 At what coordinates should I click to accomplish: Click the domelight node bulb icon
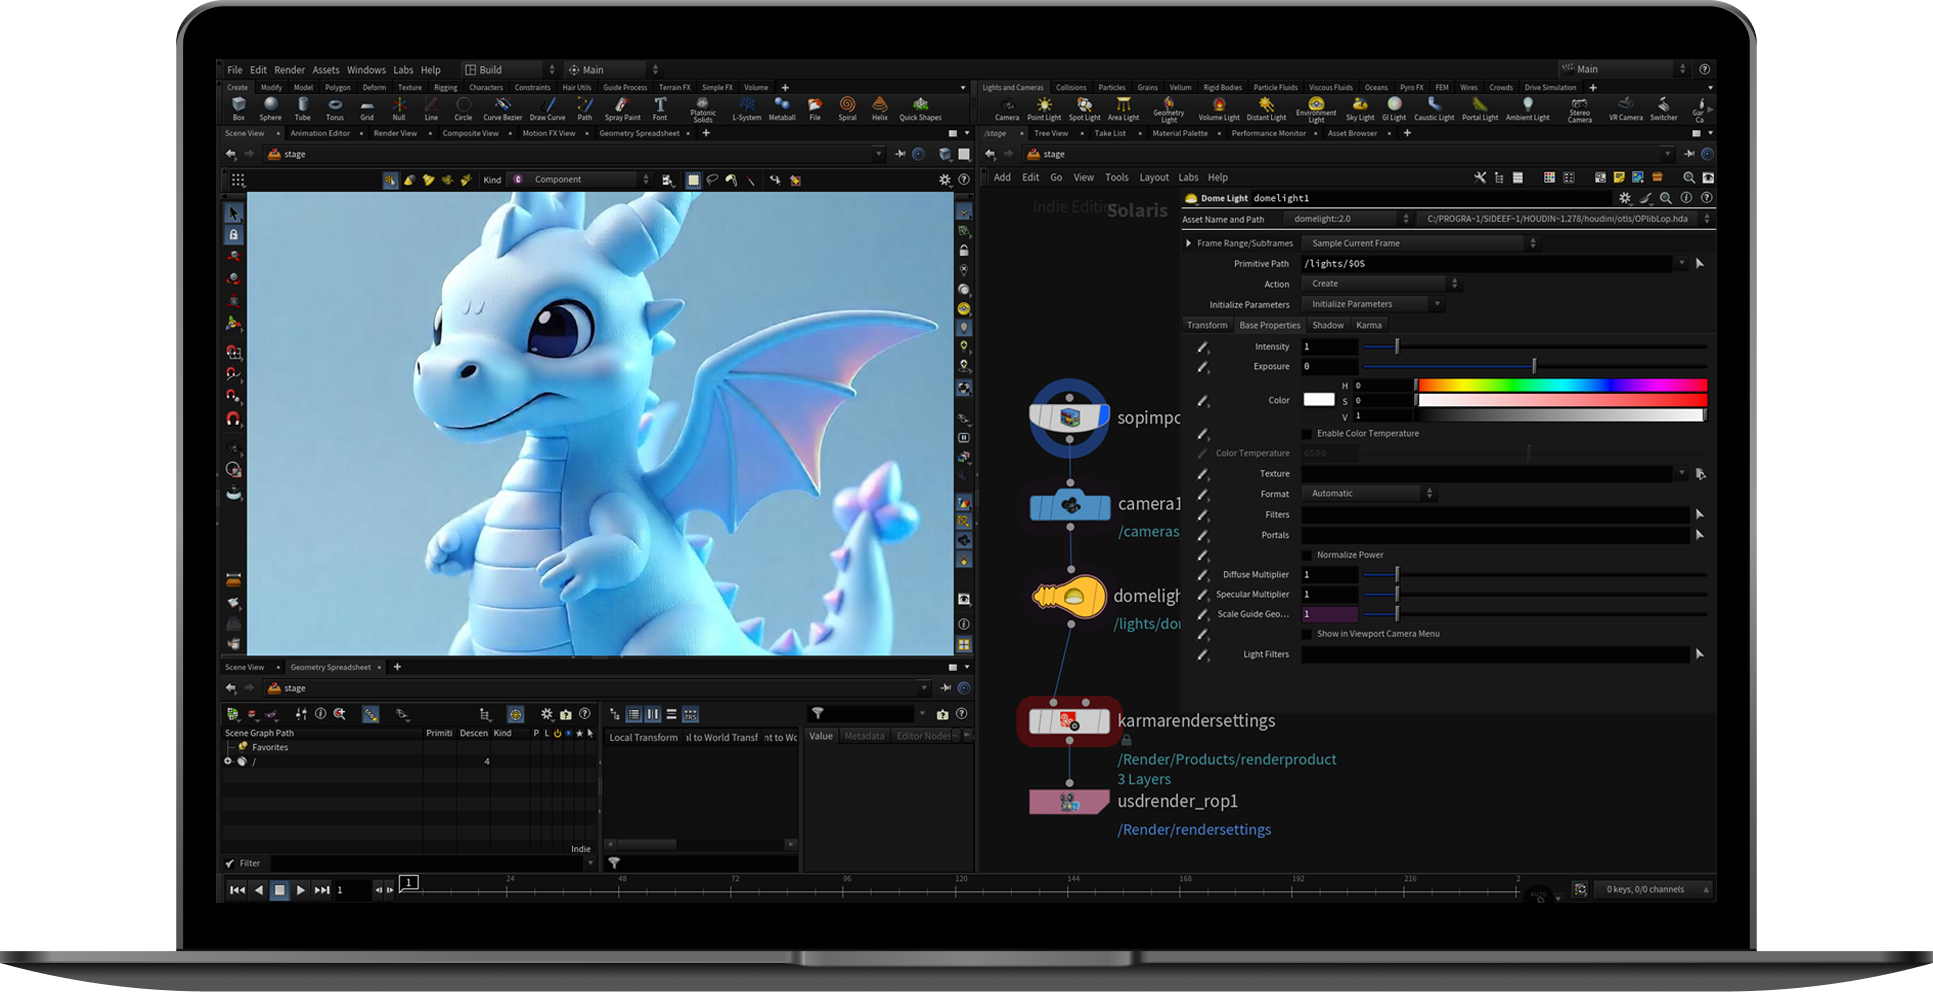[1069, 597]
